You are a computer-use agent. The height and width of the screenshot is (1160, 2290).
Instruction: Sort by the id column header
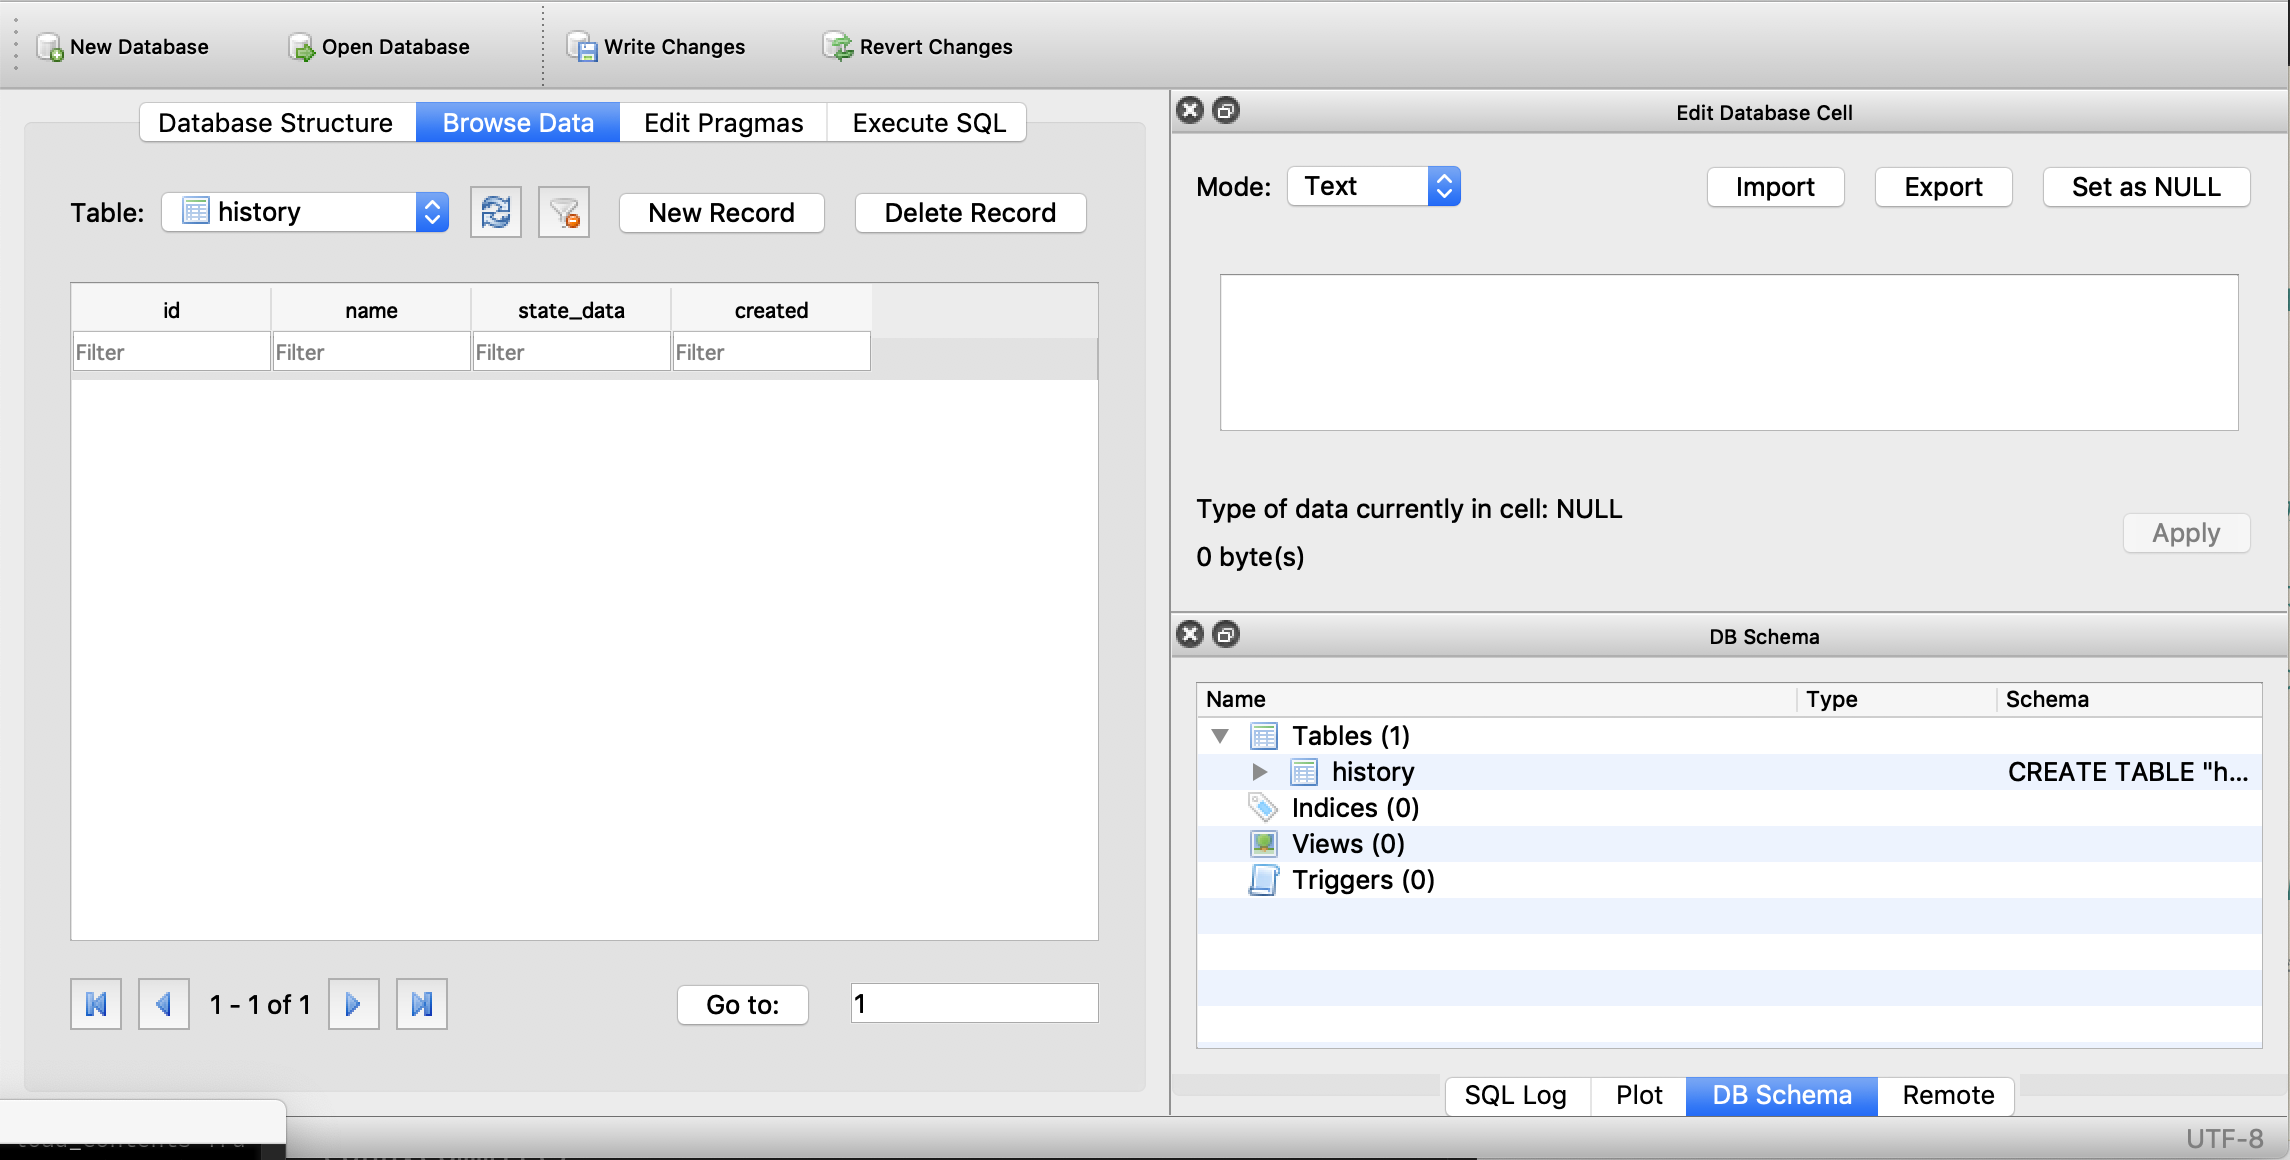click(x=171, y=310)
